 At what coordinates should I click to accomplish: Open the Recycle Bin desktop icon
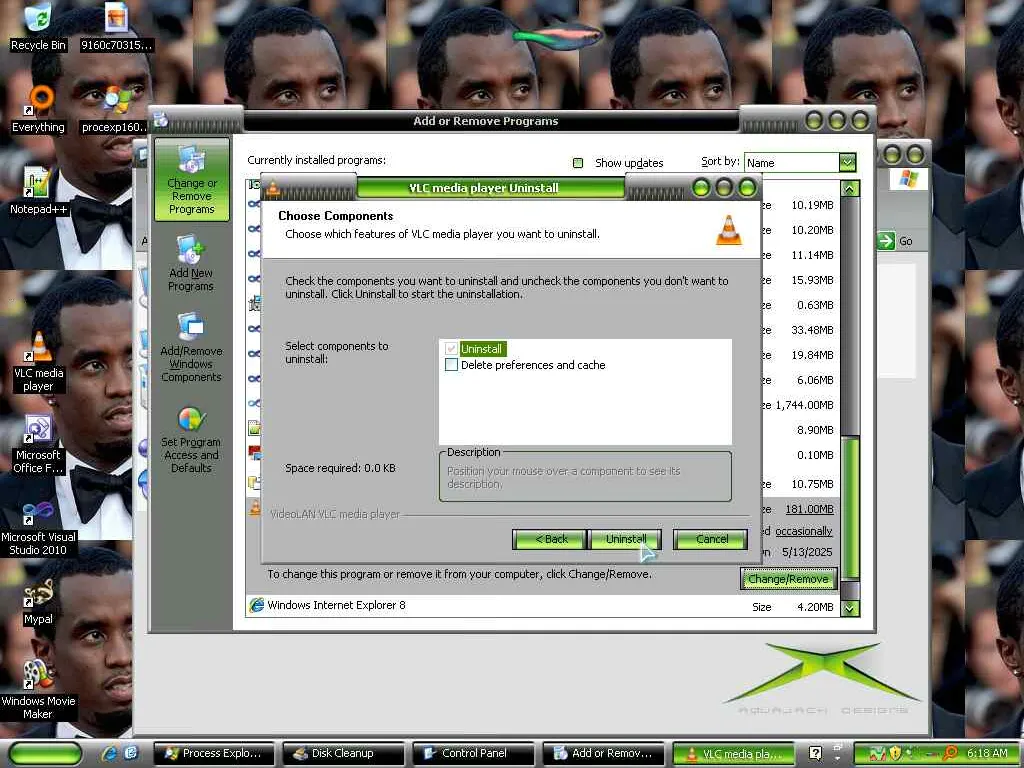tap(38, 27)
